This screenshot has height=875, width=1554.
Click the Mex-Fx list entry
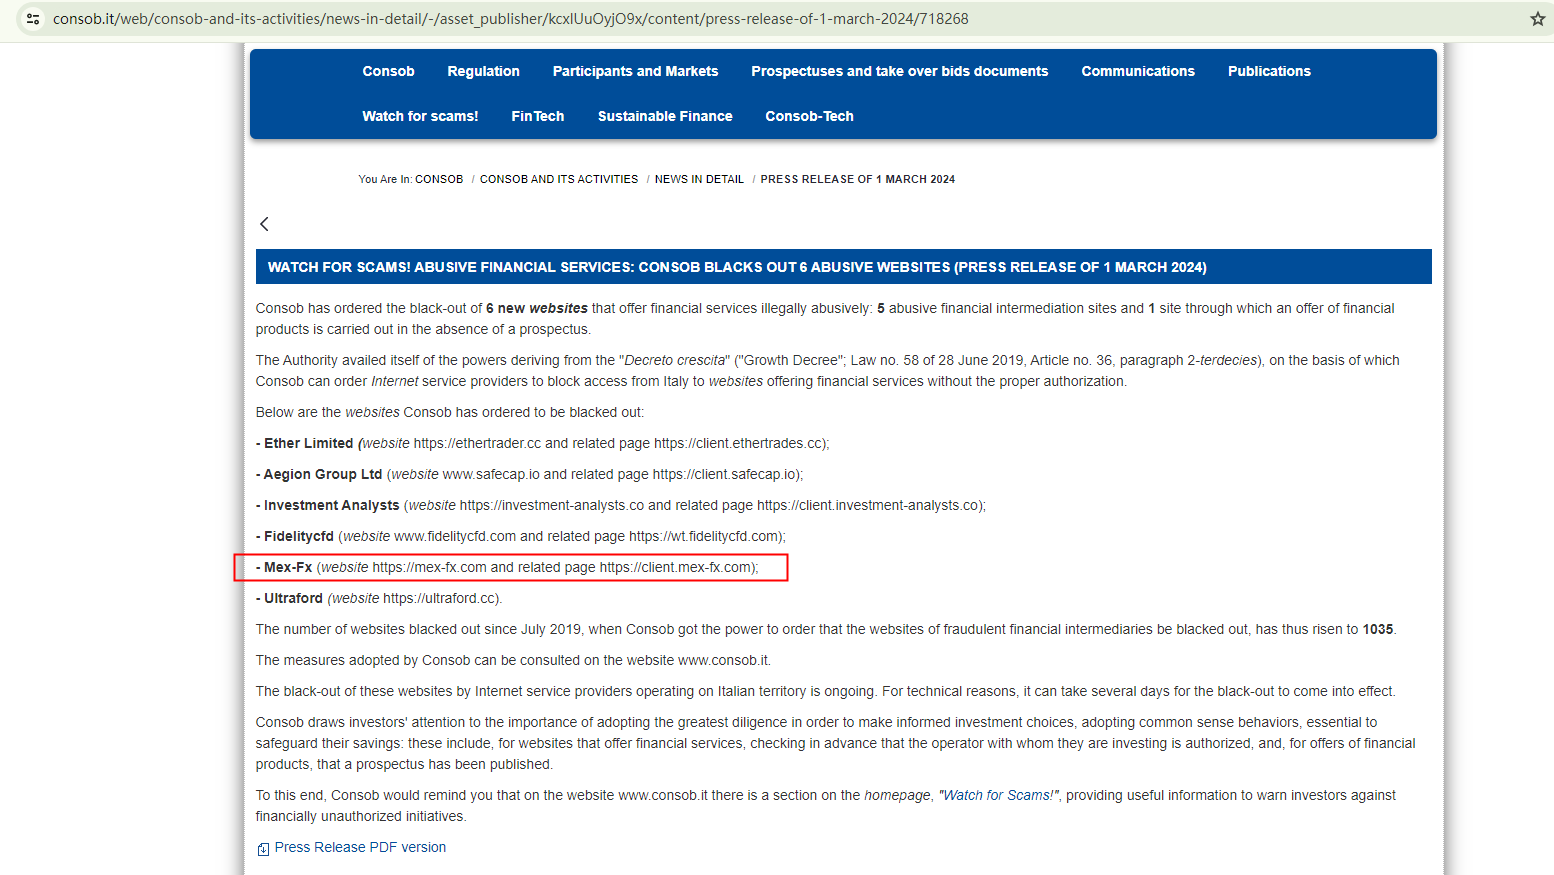(508, 567)
